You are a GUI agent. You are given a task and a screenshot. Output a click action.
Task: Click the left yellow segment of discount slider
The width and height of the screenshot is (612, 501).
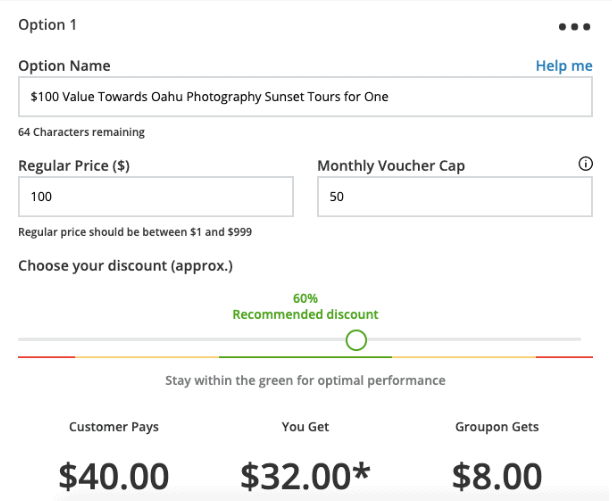[x=146, y=356]
